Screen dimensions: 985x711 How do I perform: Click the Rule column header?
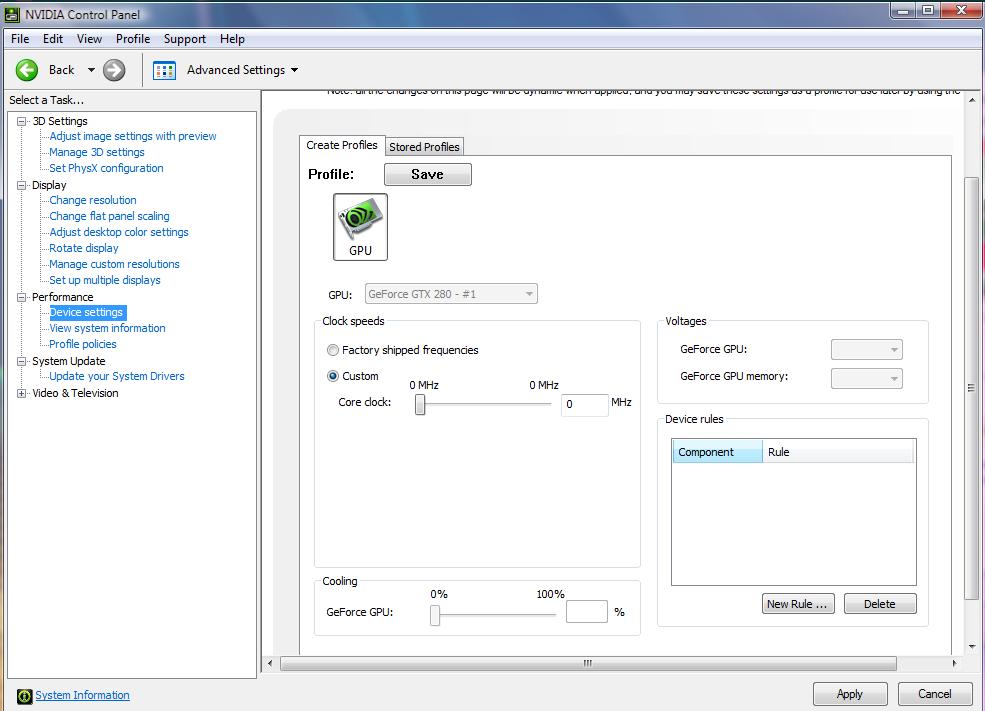click(838, 452)
